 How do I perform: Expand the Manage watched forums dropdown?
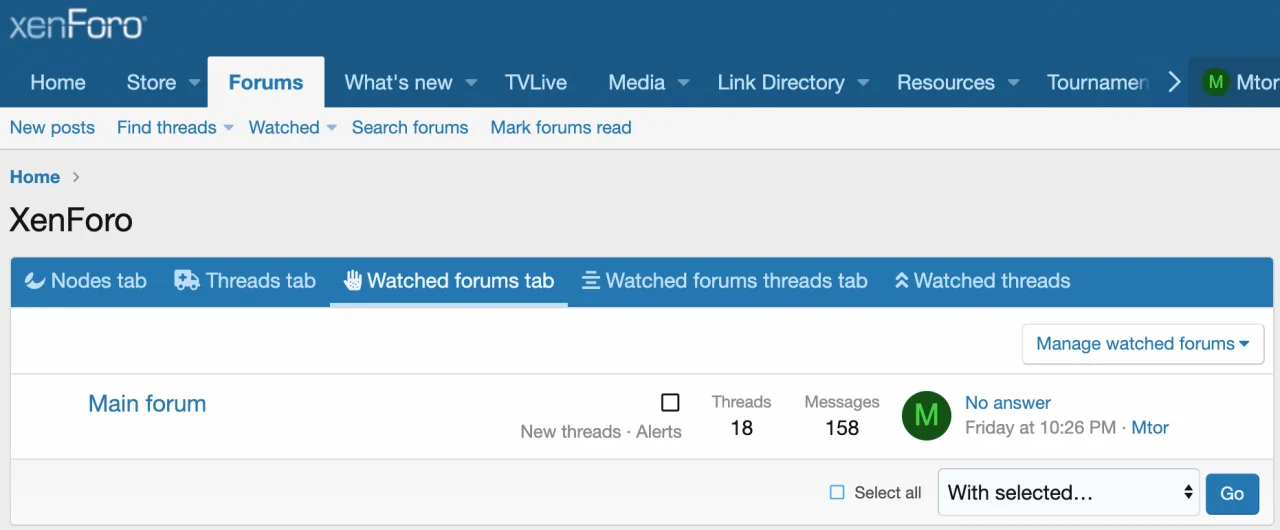pos(1142,344)
